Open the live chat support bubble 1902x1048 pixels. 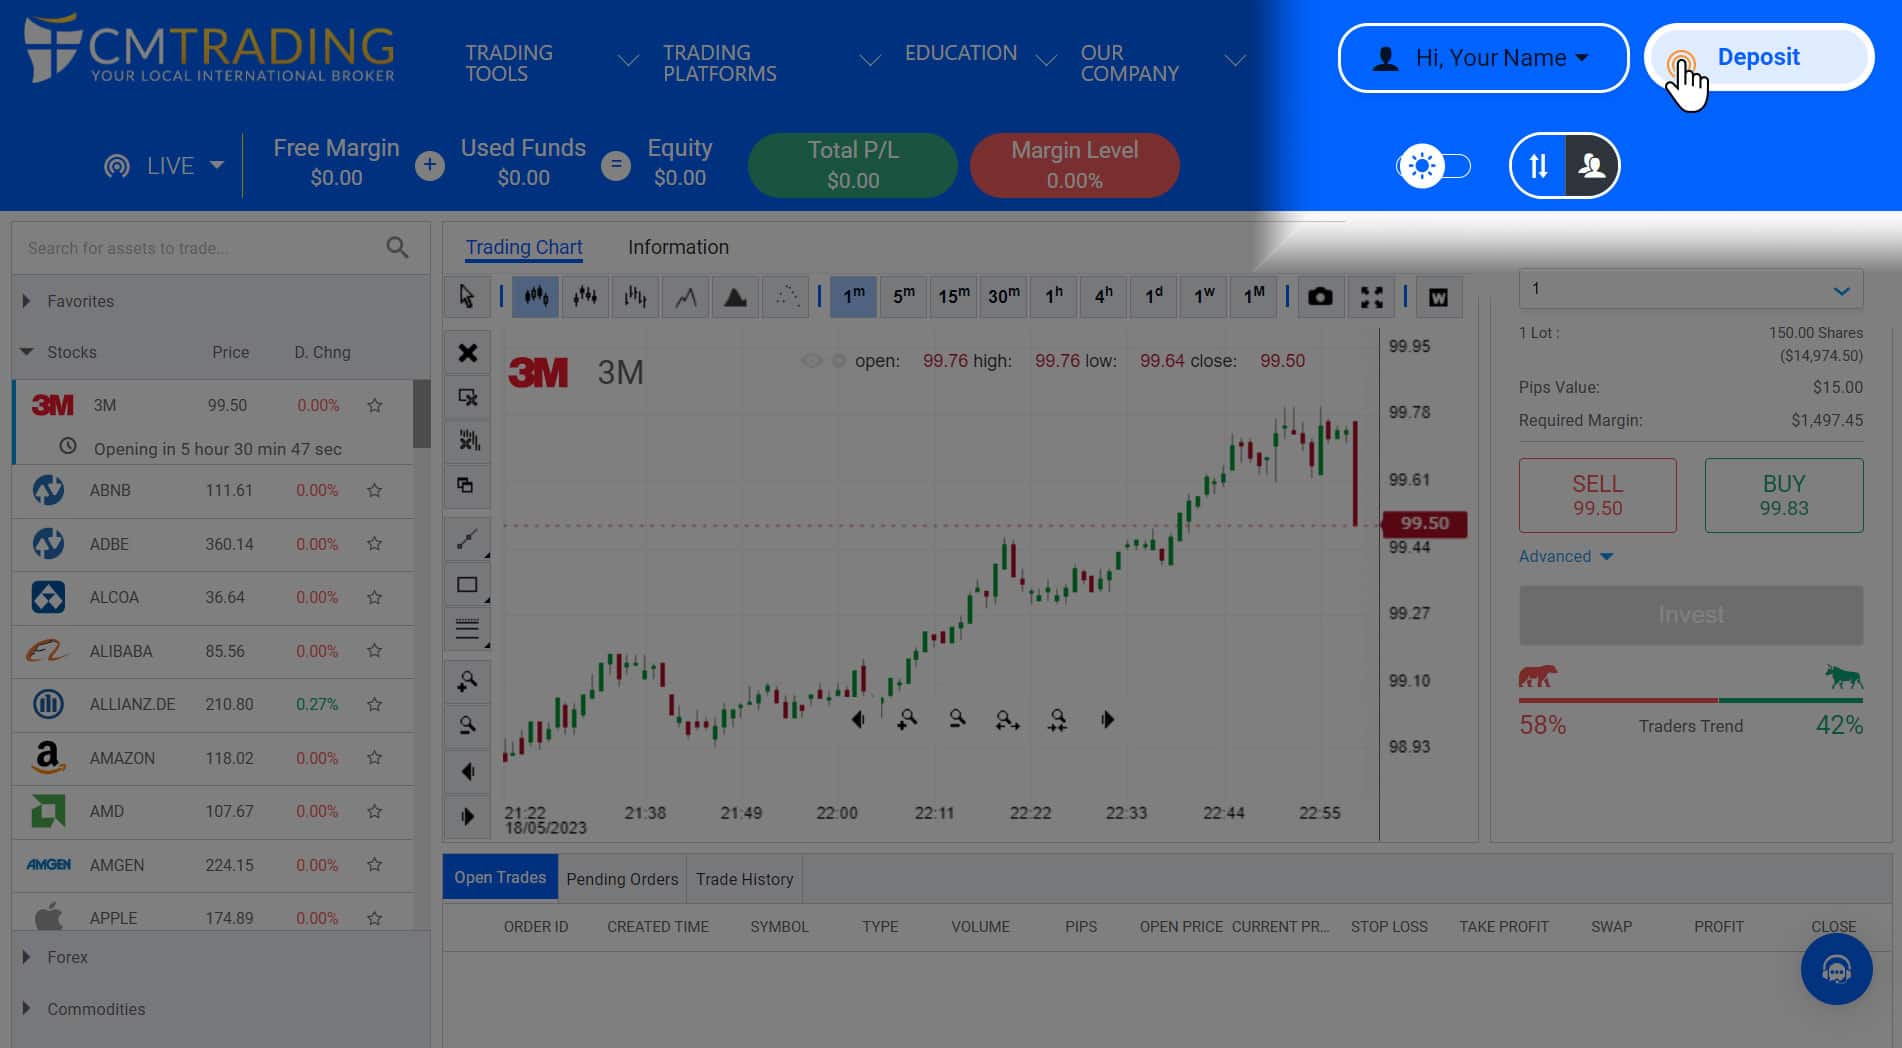[1836, 969]
